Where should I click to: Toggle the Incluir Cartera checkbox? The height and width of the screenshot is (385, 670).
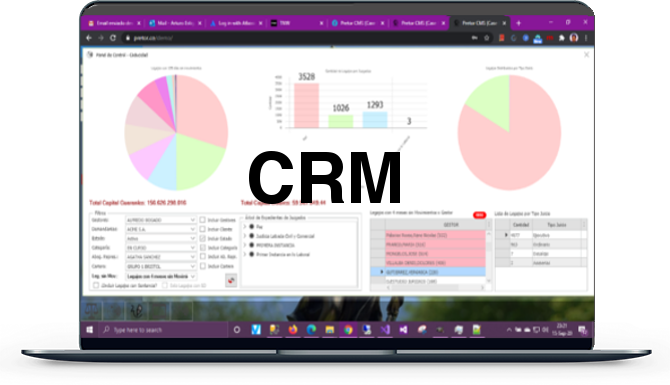click(203, 266)
